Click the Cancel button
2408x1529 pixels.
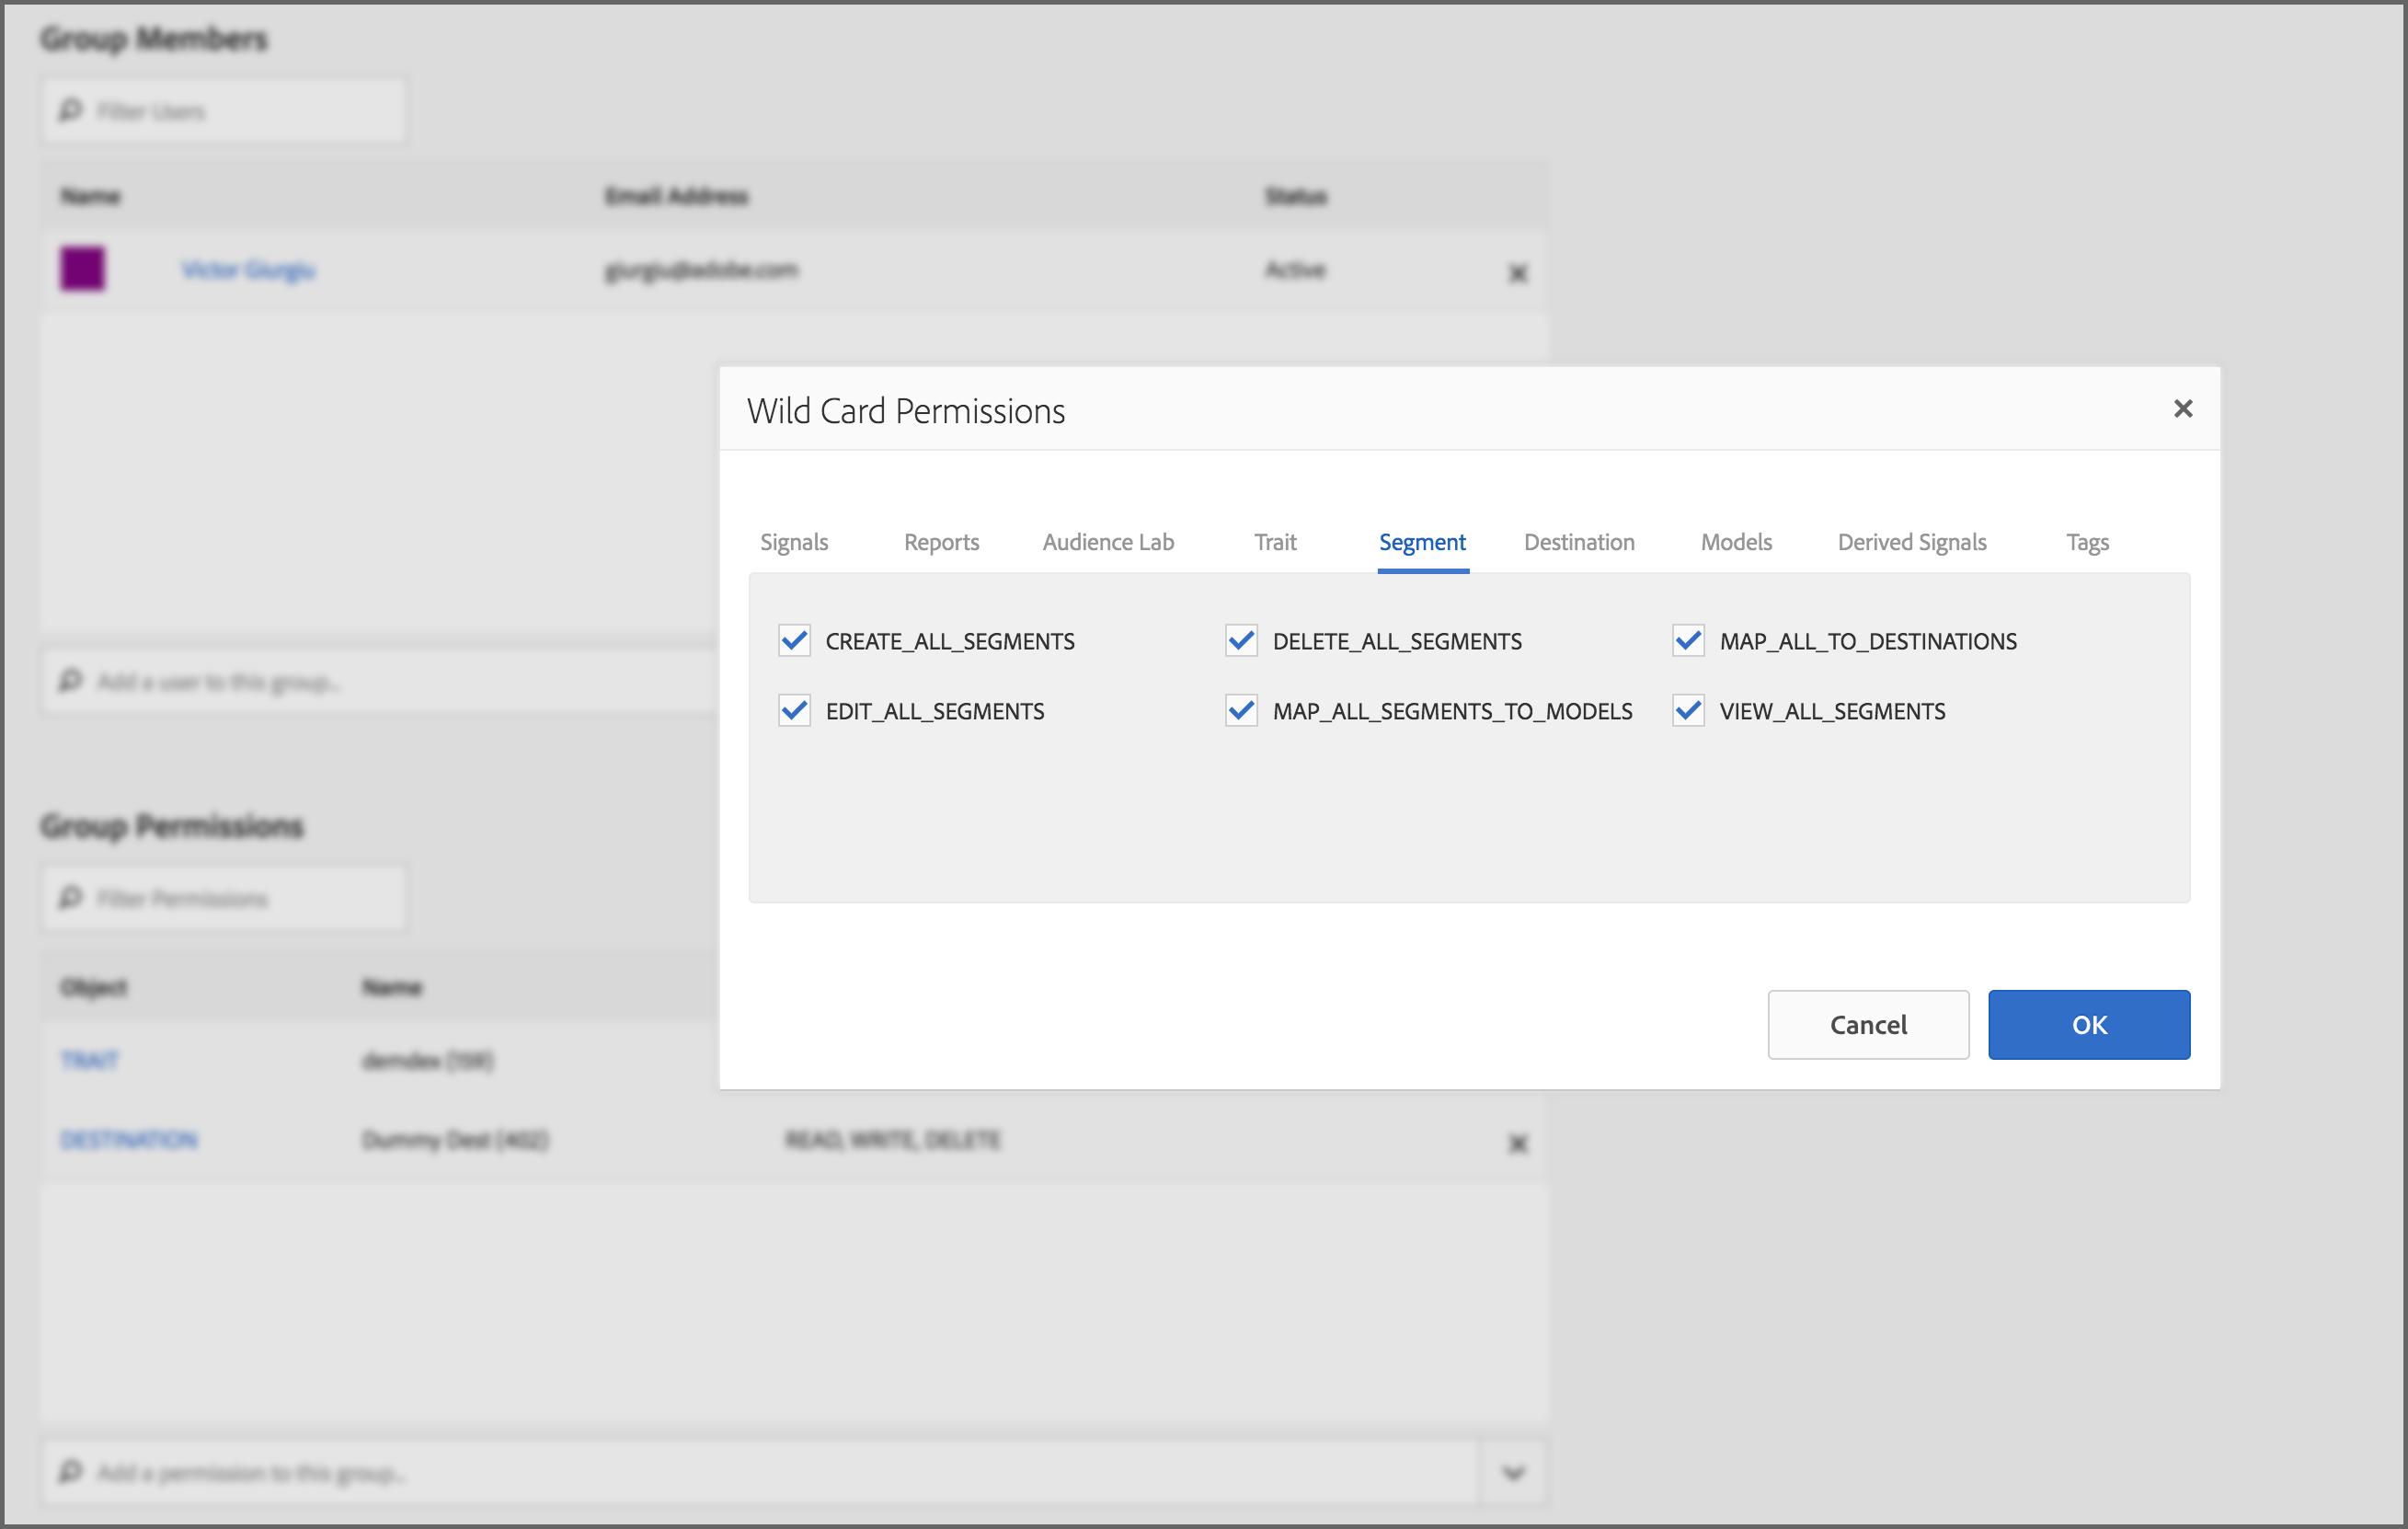(x=1867, y=1024)
